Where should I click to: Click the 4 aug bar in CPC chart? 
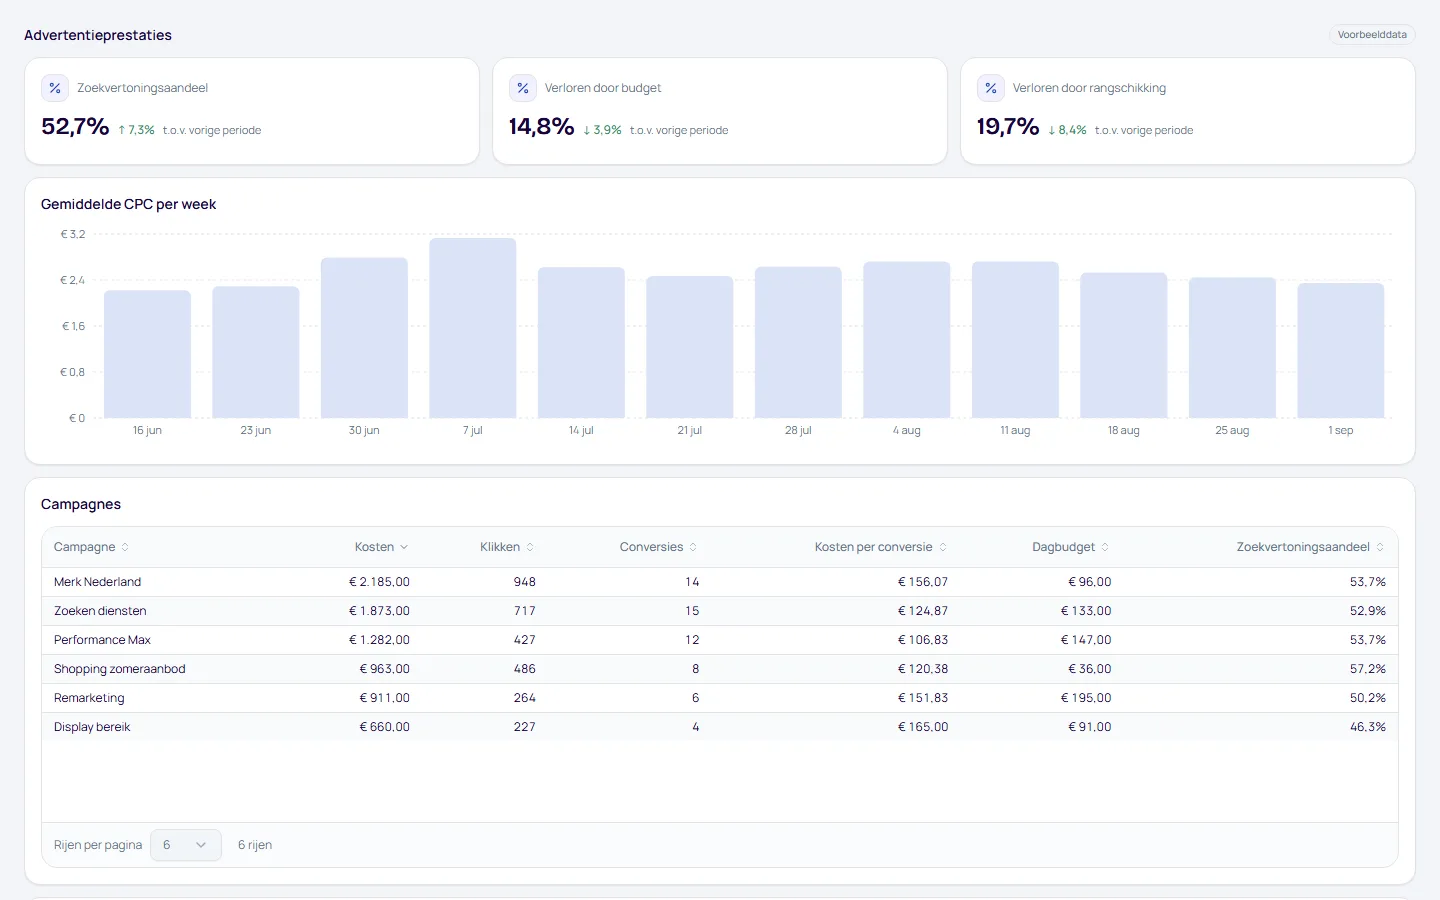(x=907, y=340)
